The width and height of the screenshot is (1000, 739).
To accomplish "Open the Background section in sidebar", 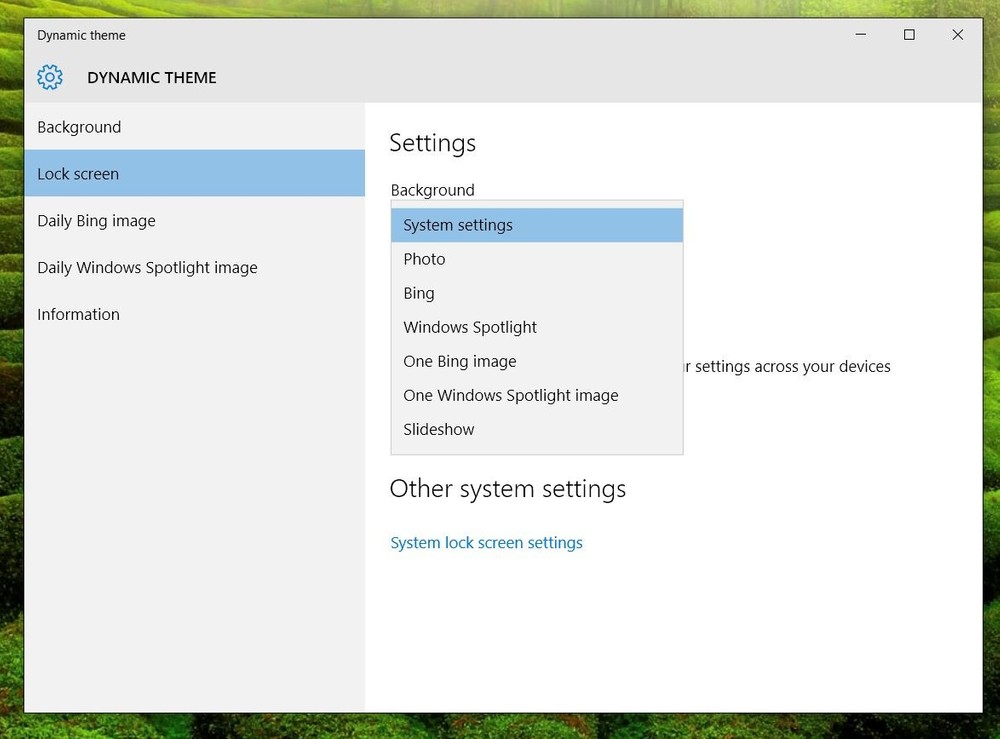I will (79, 127).
